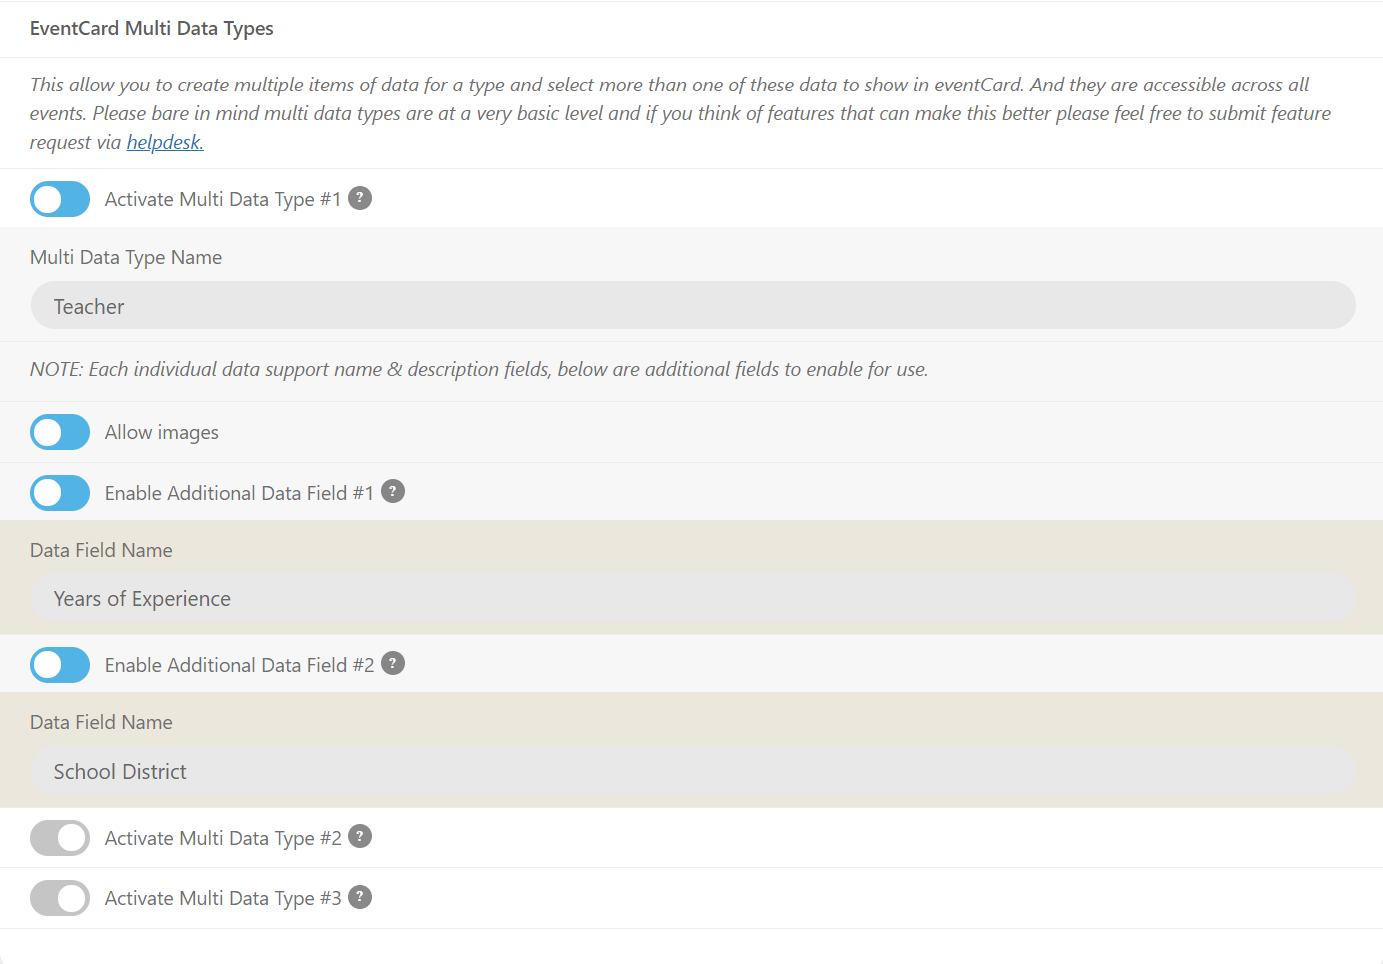Open help tooltip for Multi Data Type #1
This screenshot has height=964, width=1383.
(360, 198)
